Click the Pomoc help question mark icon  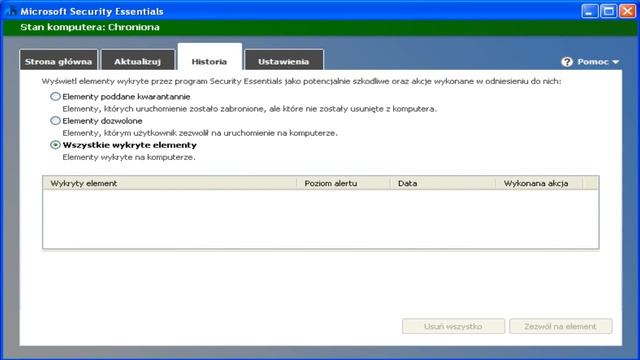coord(567,62)
